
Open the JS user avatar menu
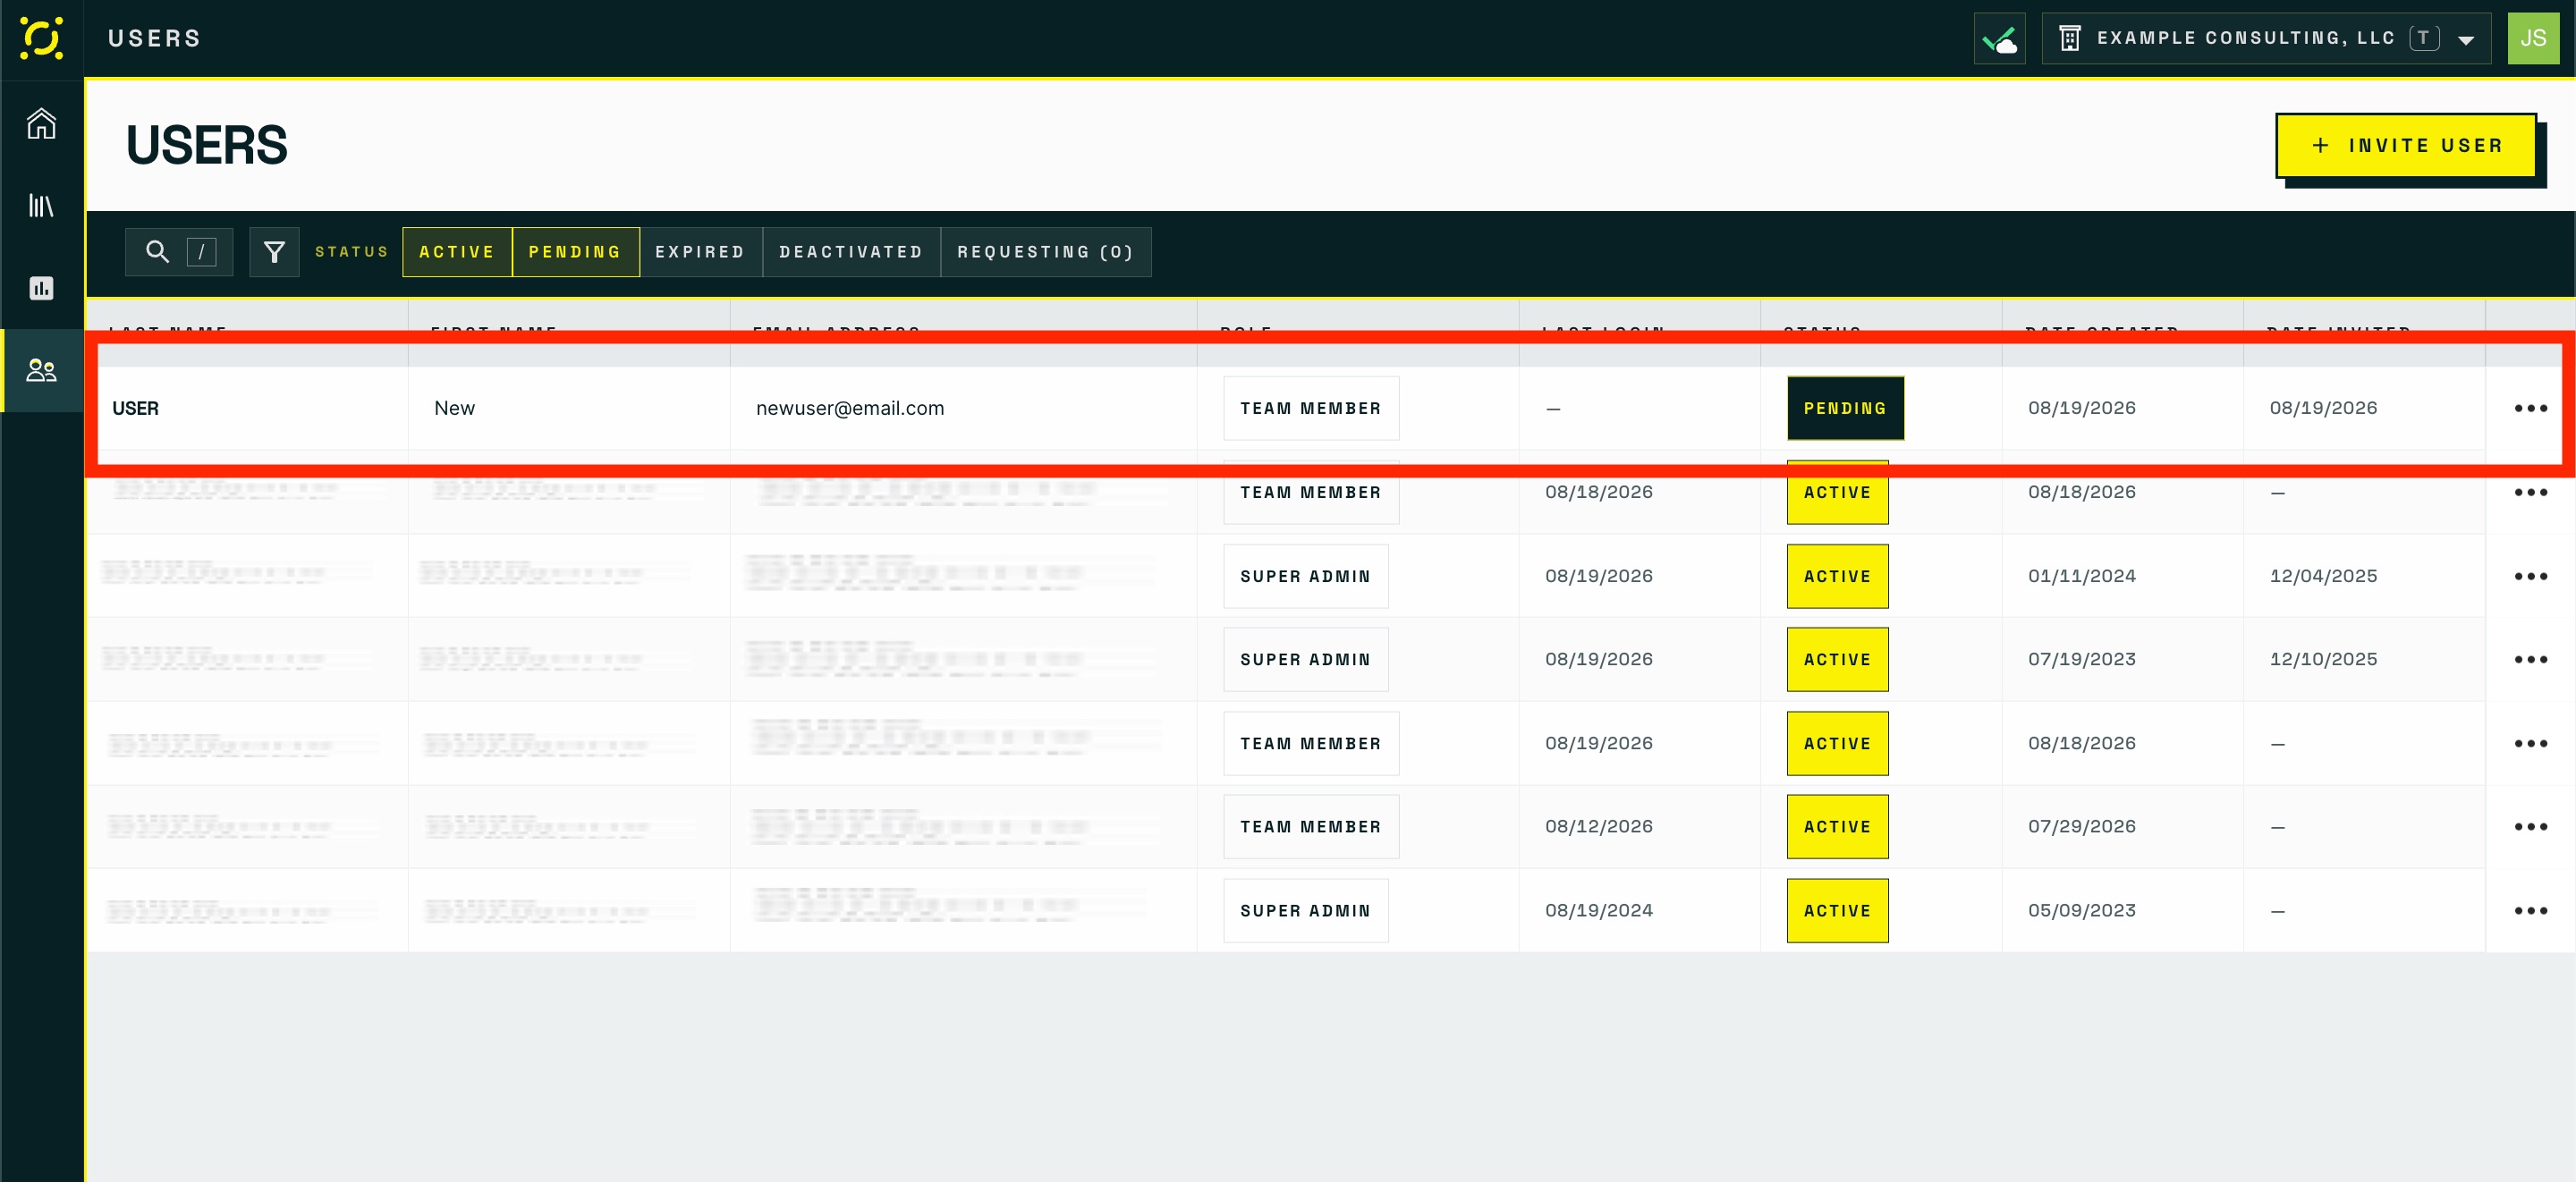point(2532,39)
